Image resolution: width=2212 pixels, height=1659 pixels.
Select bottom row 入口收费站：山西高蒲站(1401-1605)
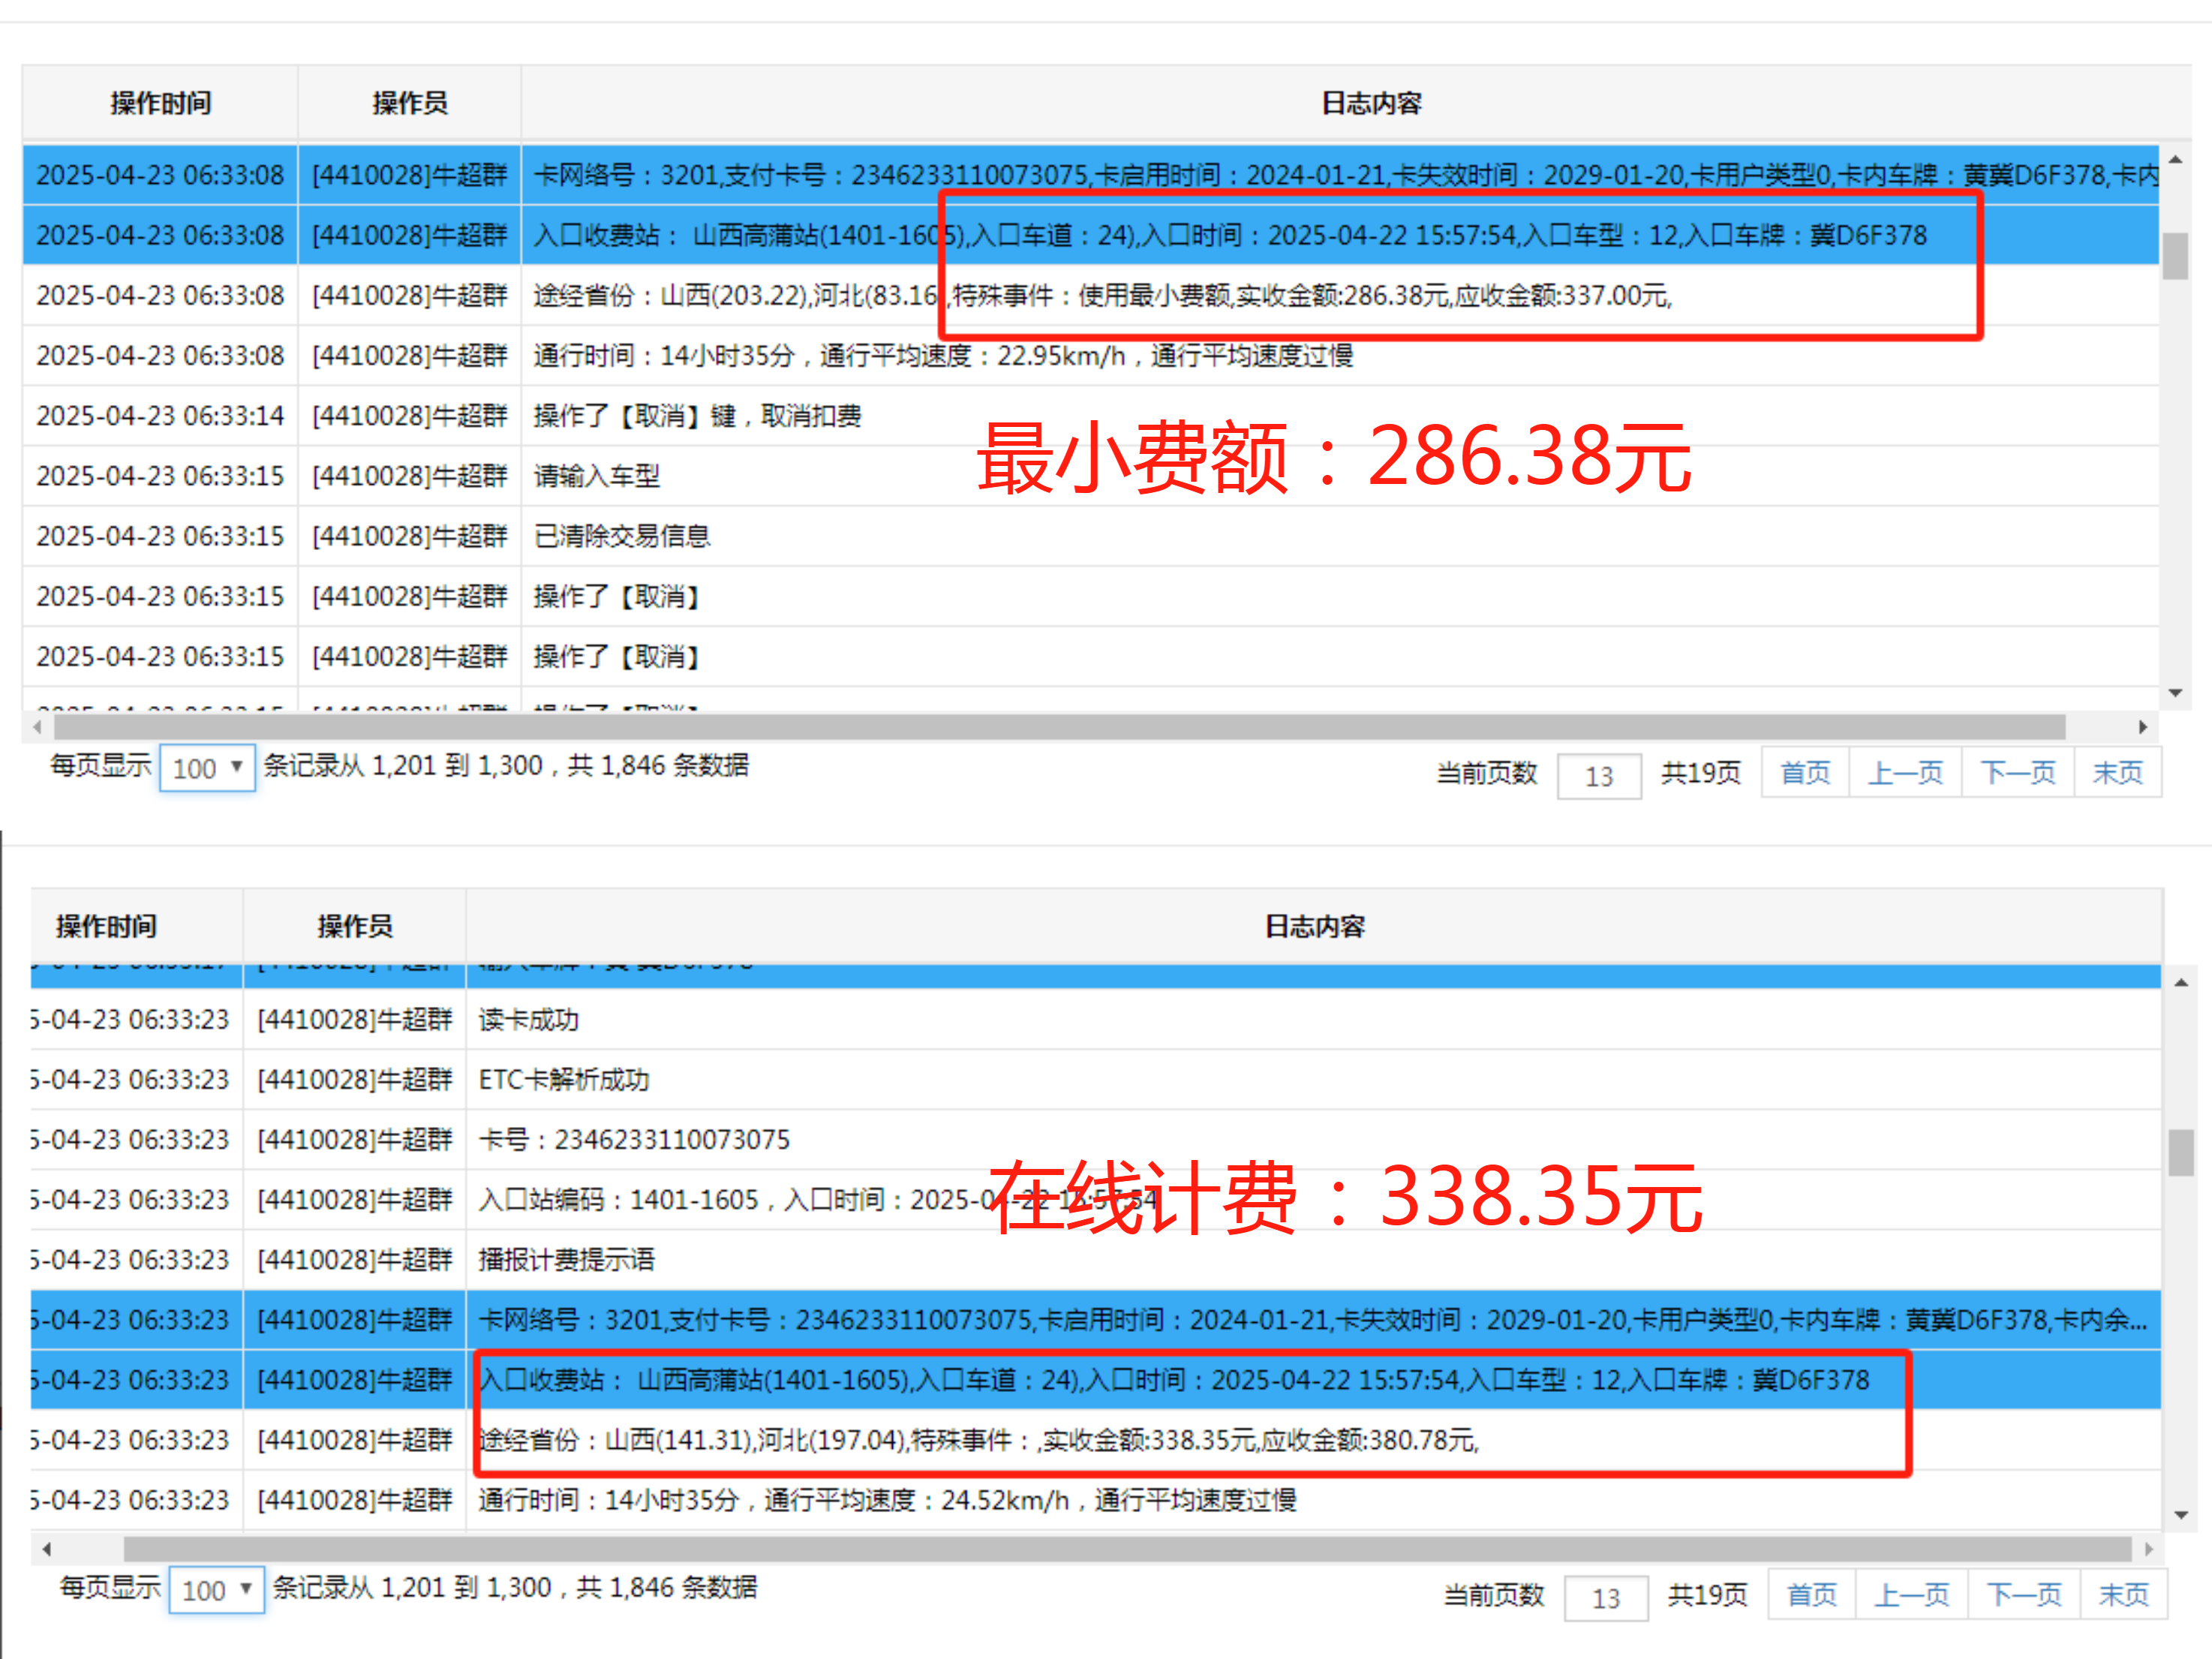[x=1096, y=1380]
